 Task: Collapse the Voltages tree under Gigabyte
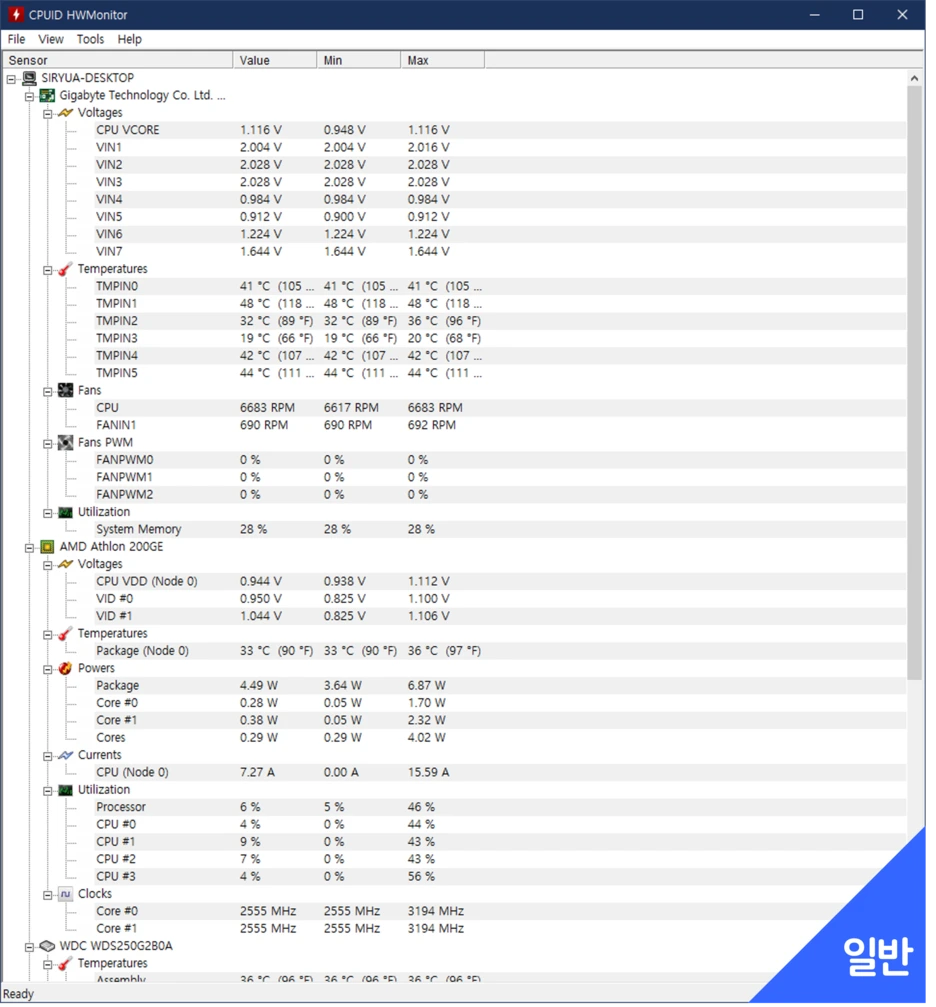pos(48,113)
